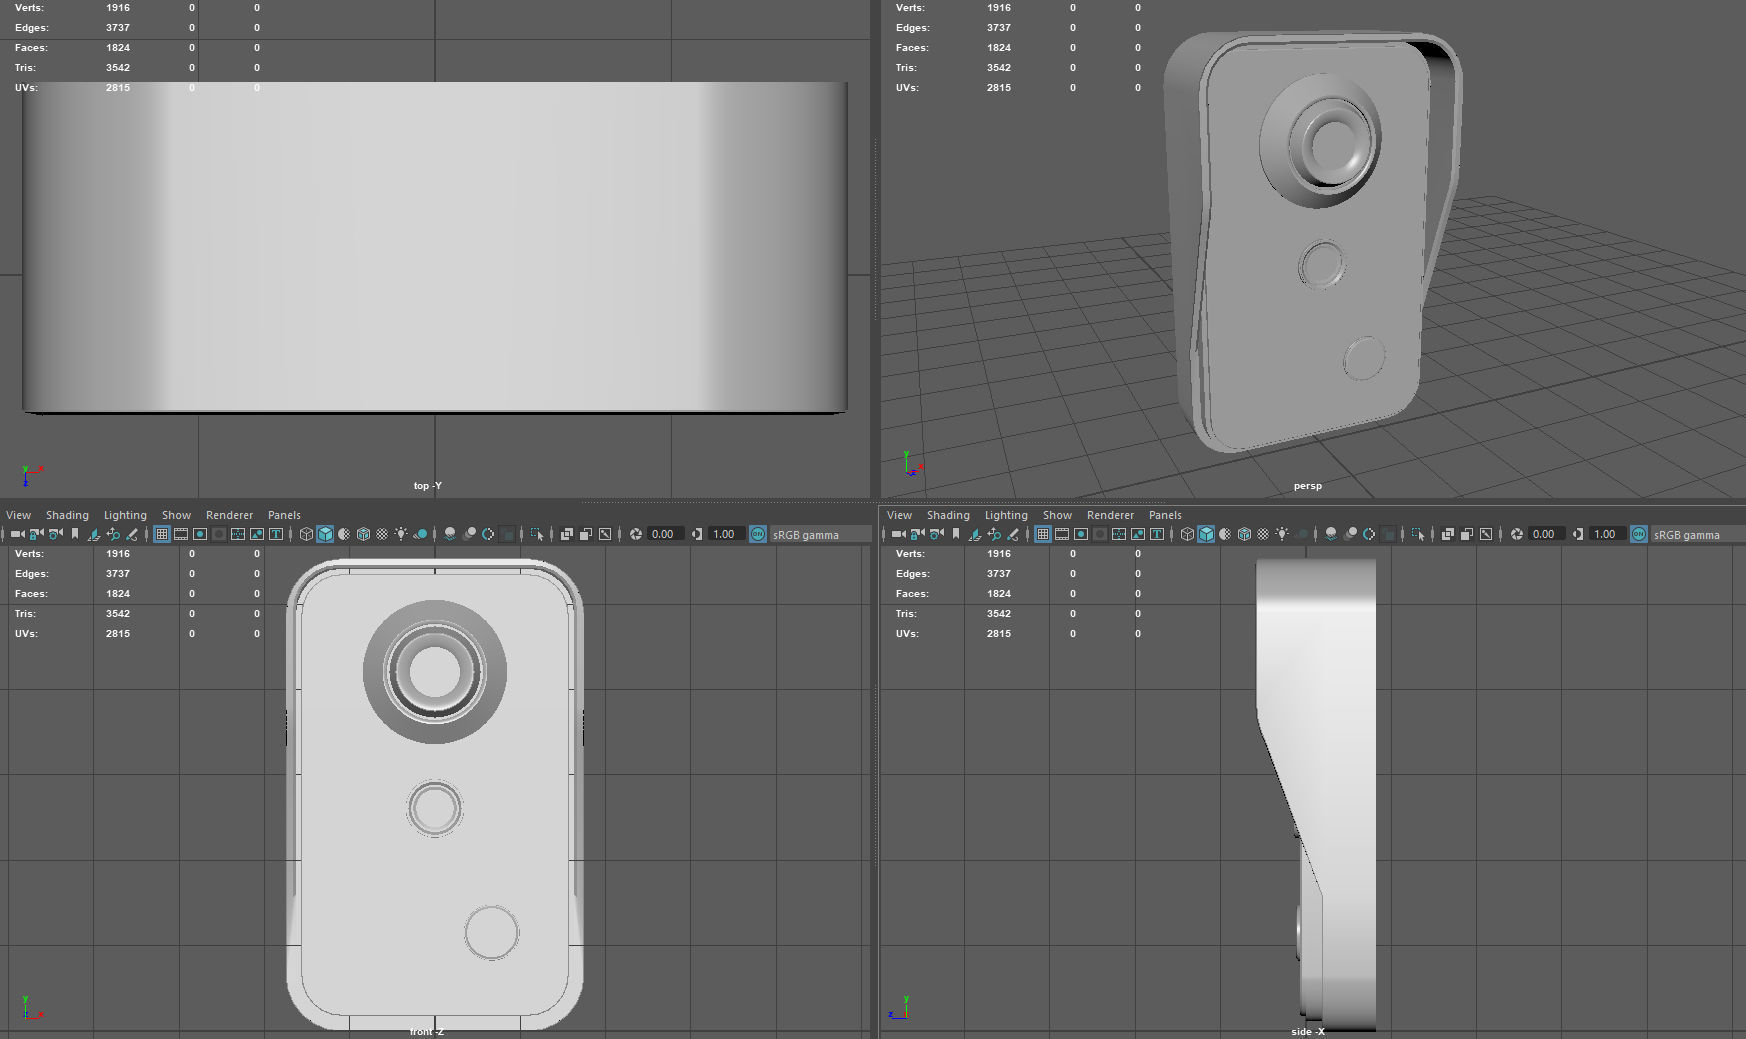This screenshot has height=1039, width=1746.
Task: Open Show menu in front panel
Action: 176,515
